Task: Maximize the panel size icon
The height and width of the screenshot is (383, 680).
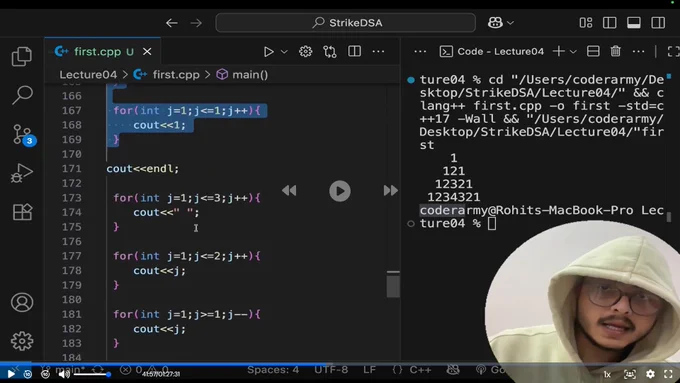Action: point(673,52)
